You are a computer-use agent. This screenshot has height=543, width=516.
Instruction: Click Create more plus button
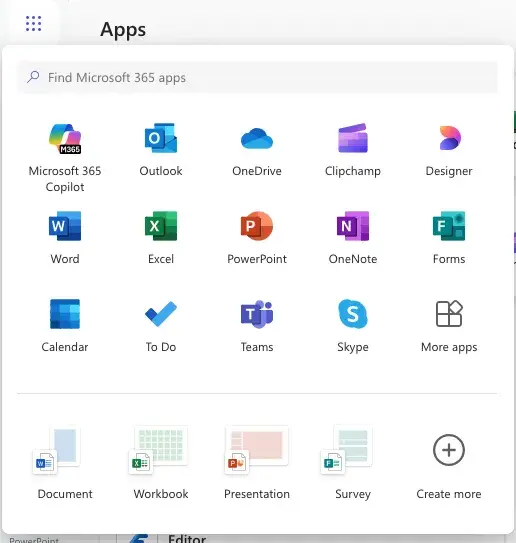coord(449,450)
